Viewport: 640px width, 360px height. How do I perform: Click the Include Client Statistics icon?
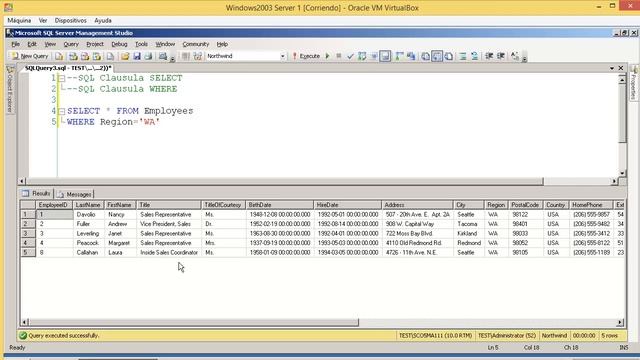click(x=411, y=56)
